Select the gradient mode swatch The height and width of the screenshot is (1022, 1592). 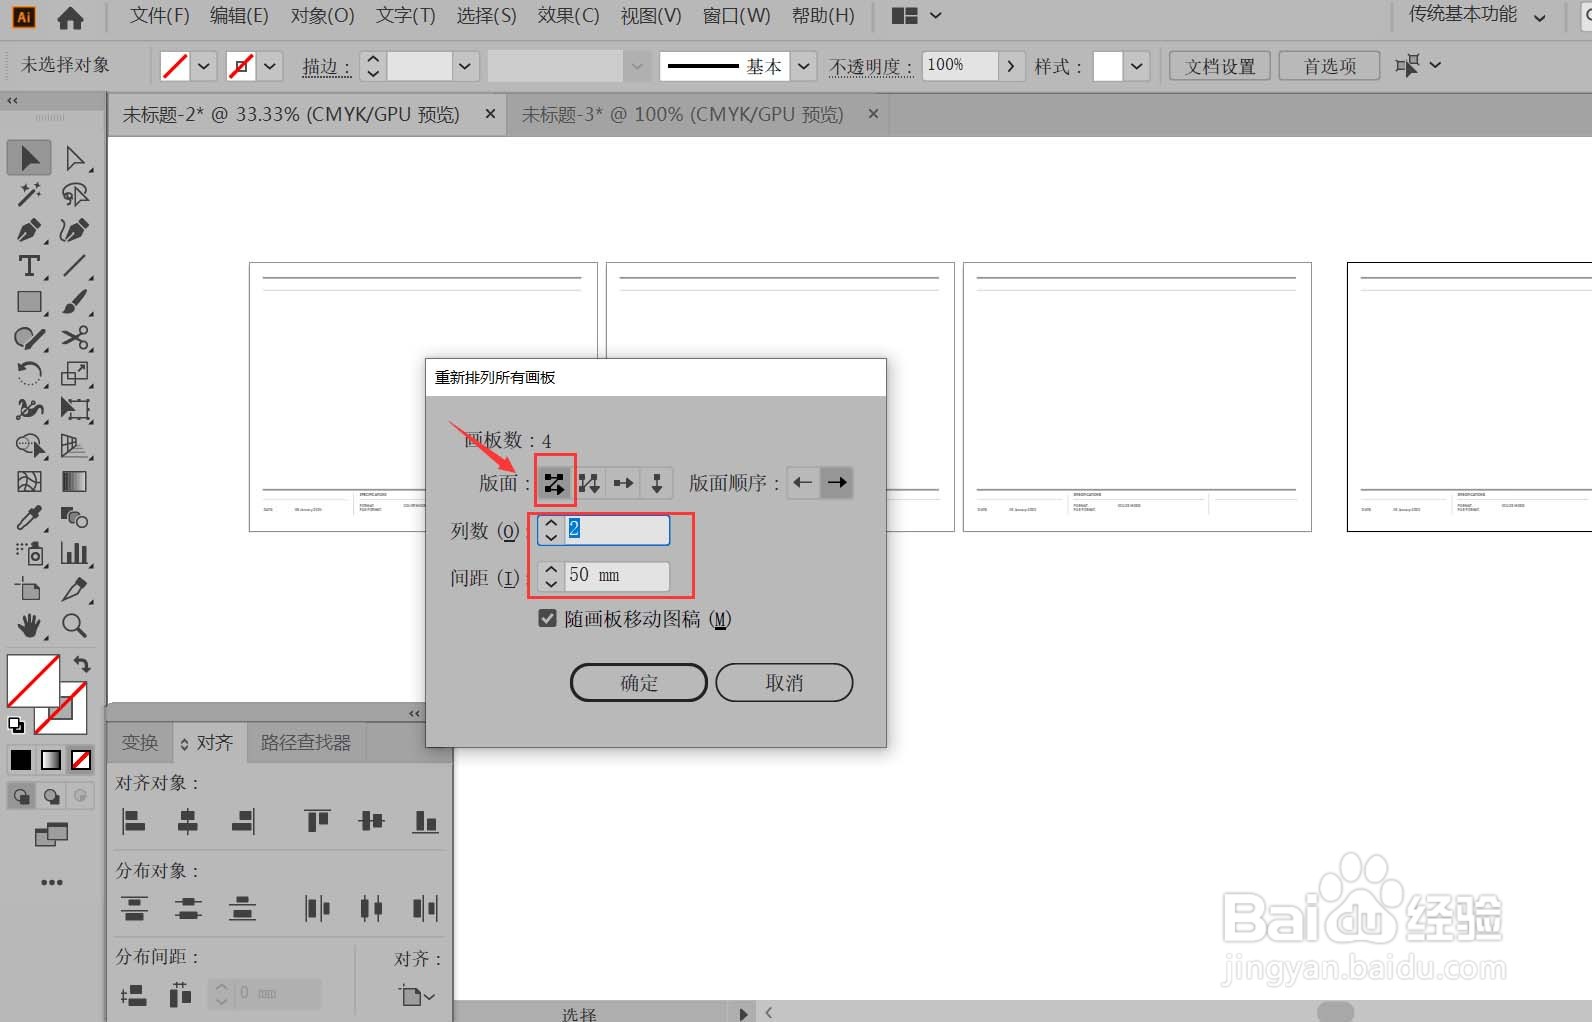(51, 760)
